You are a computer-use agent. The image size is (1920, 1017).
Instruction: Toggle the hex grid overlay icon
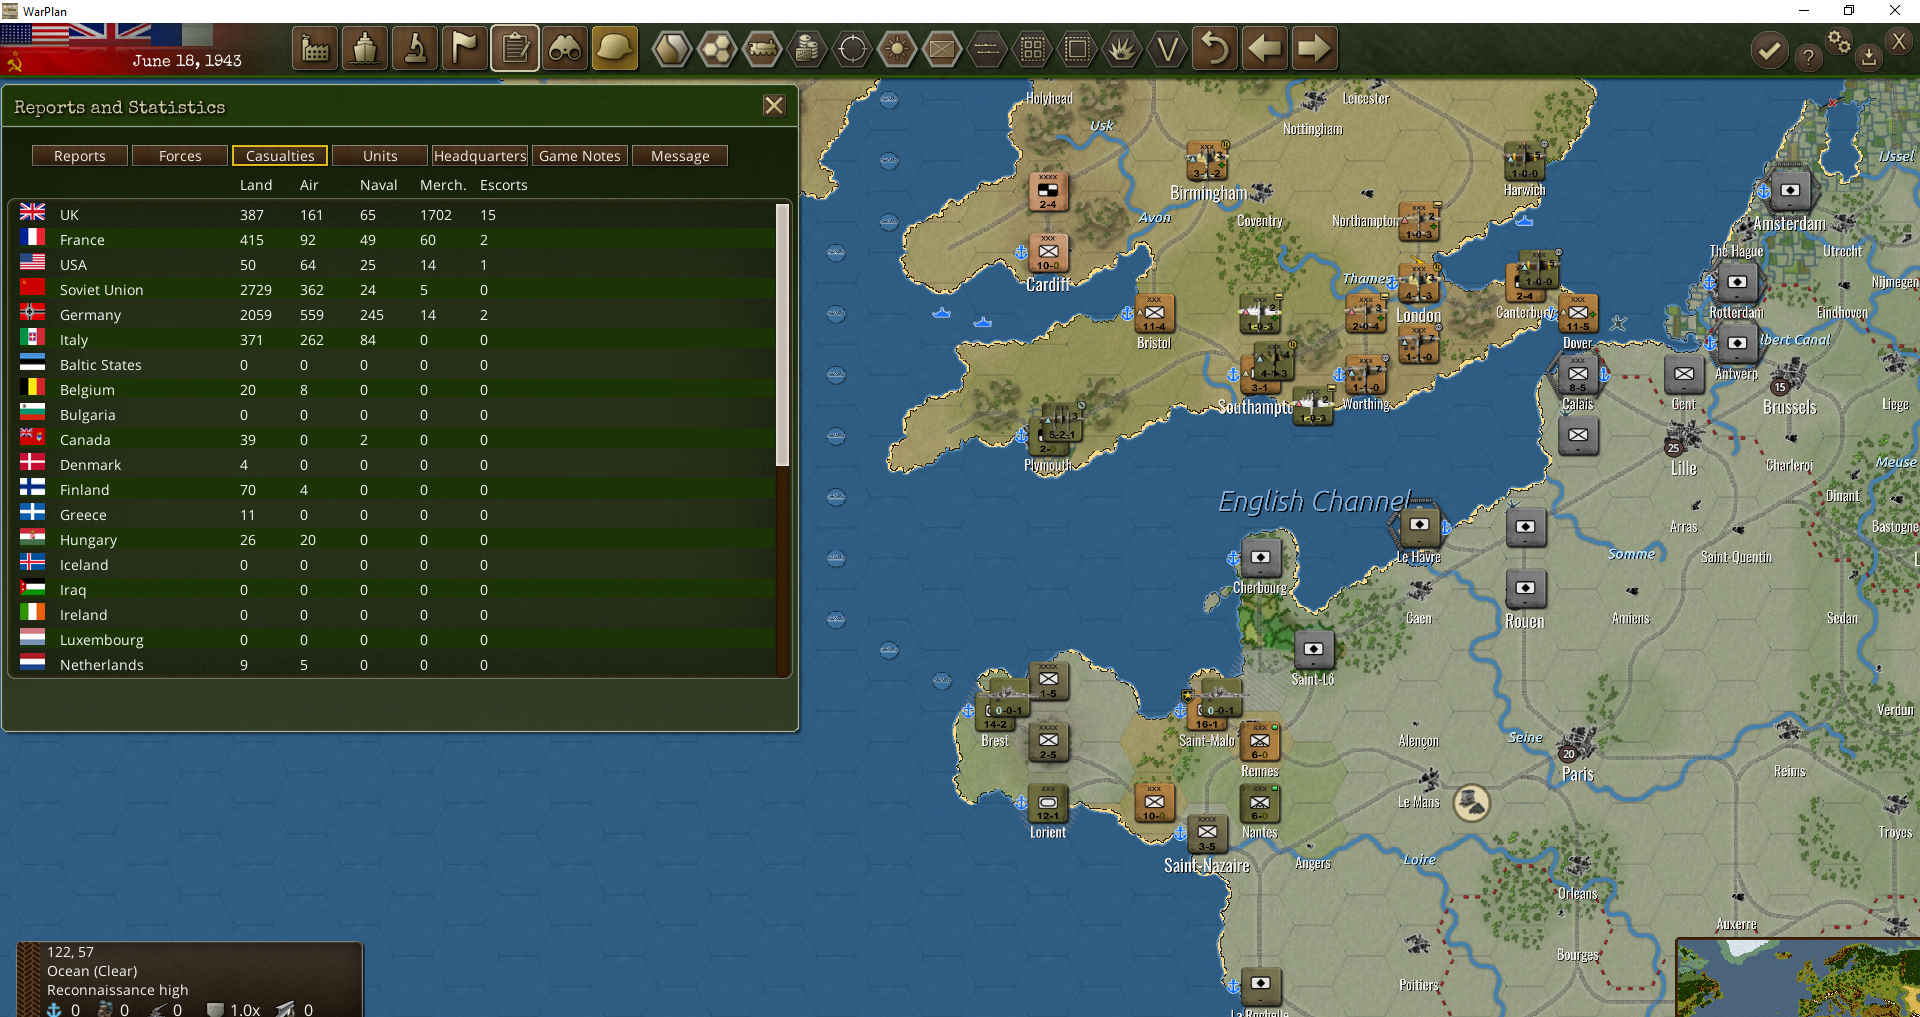coord(717,48)
